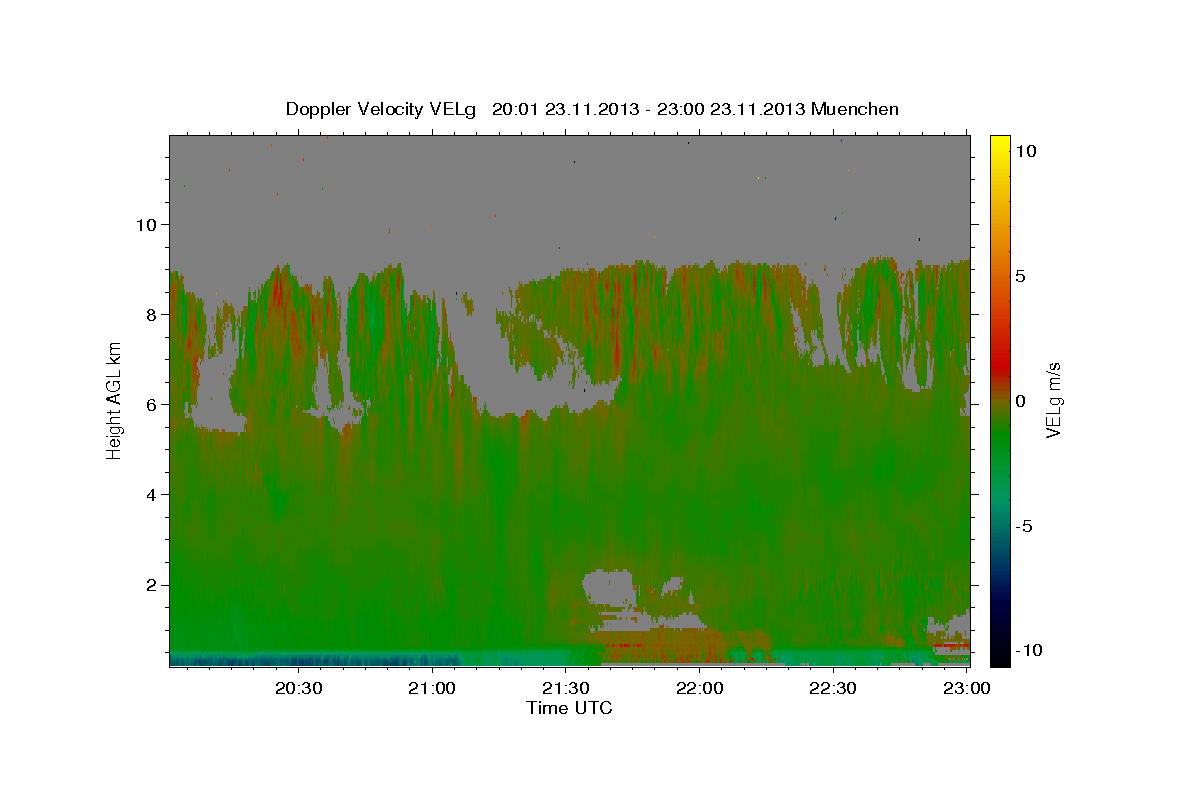Click the yellow top of the colorbar

click(1000, 142)
